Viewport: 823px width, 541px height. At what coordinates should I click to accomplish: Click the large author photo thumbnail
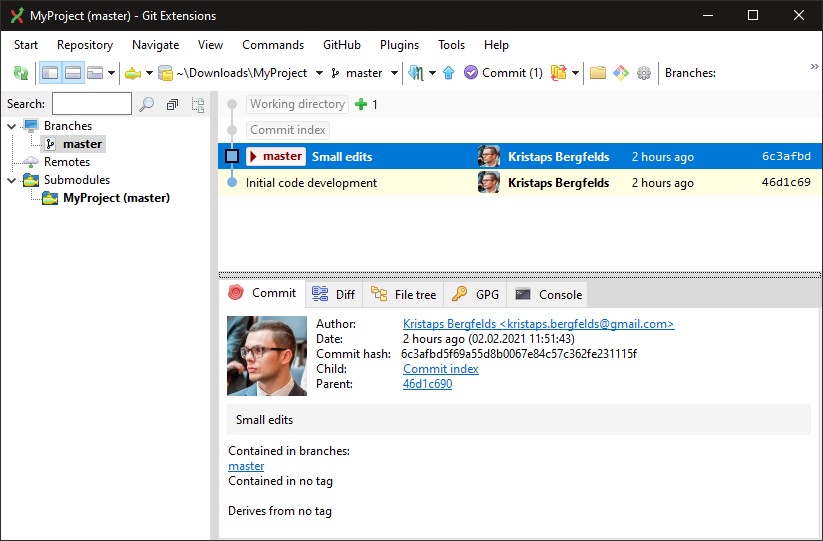(267, 356)
